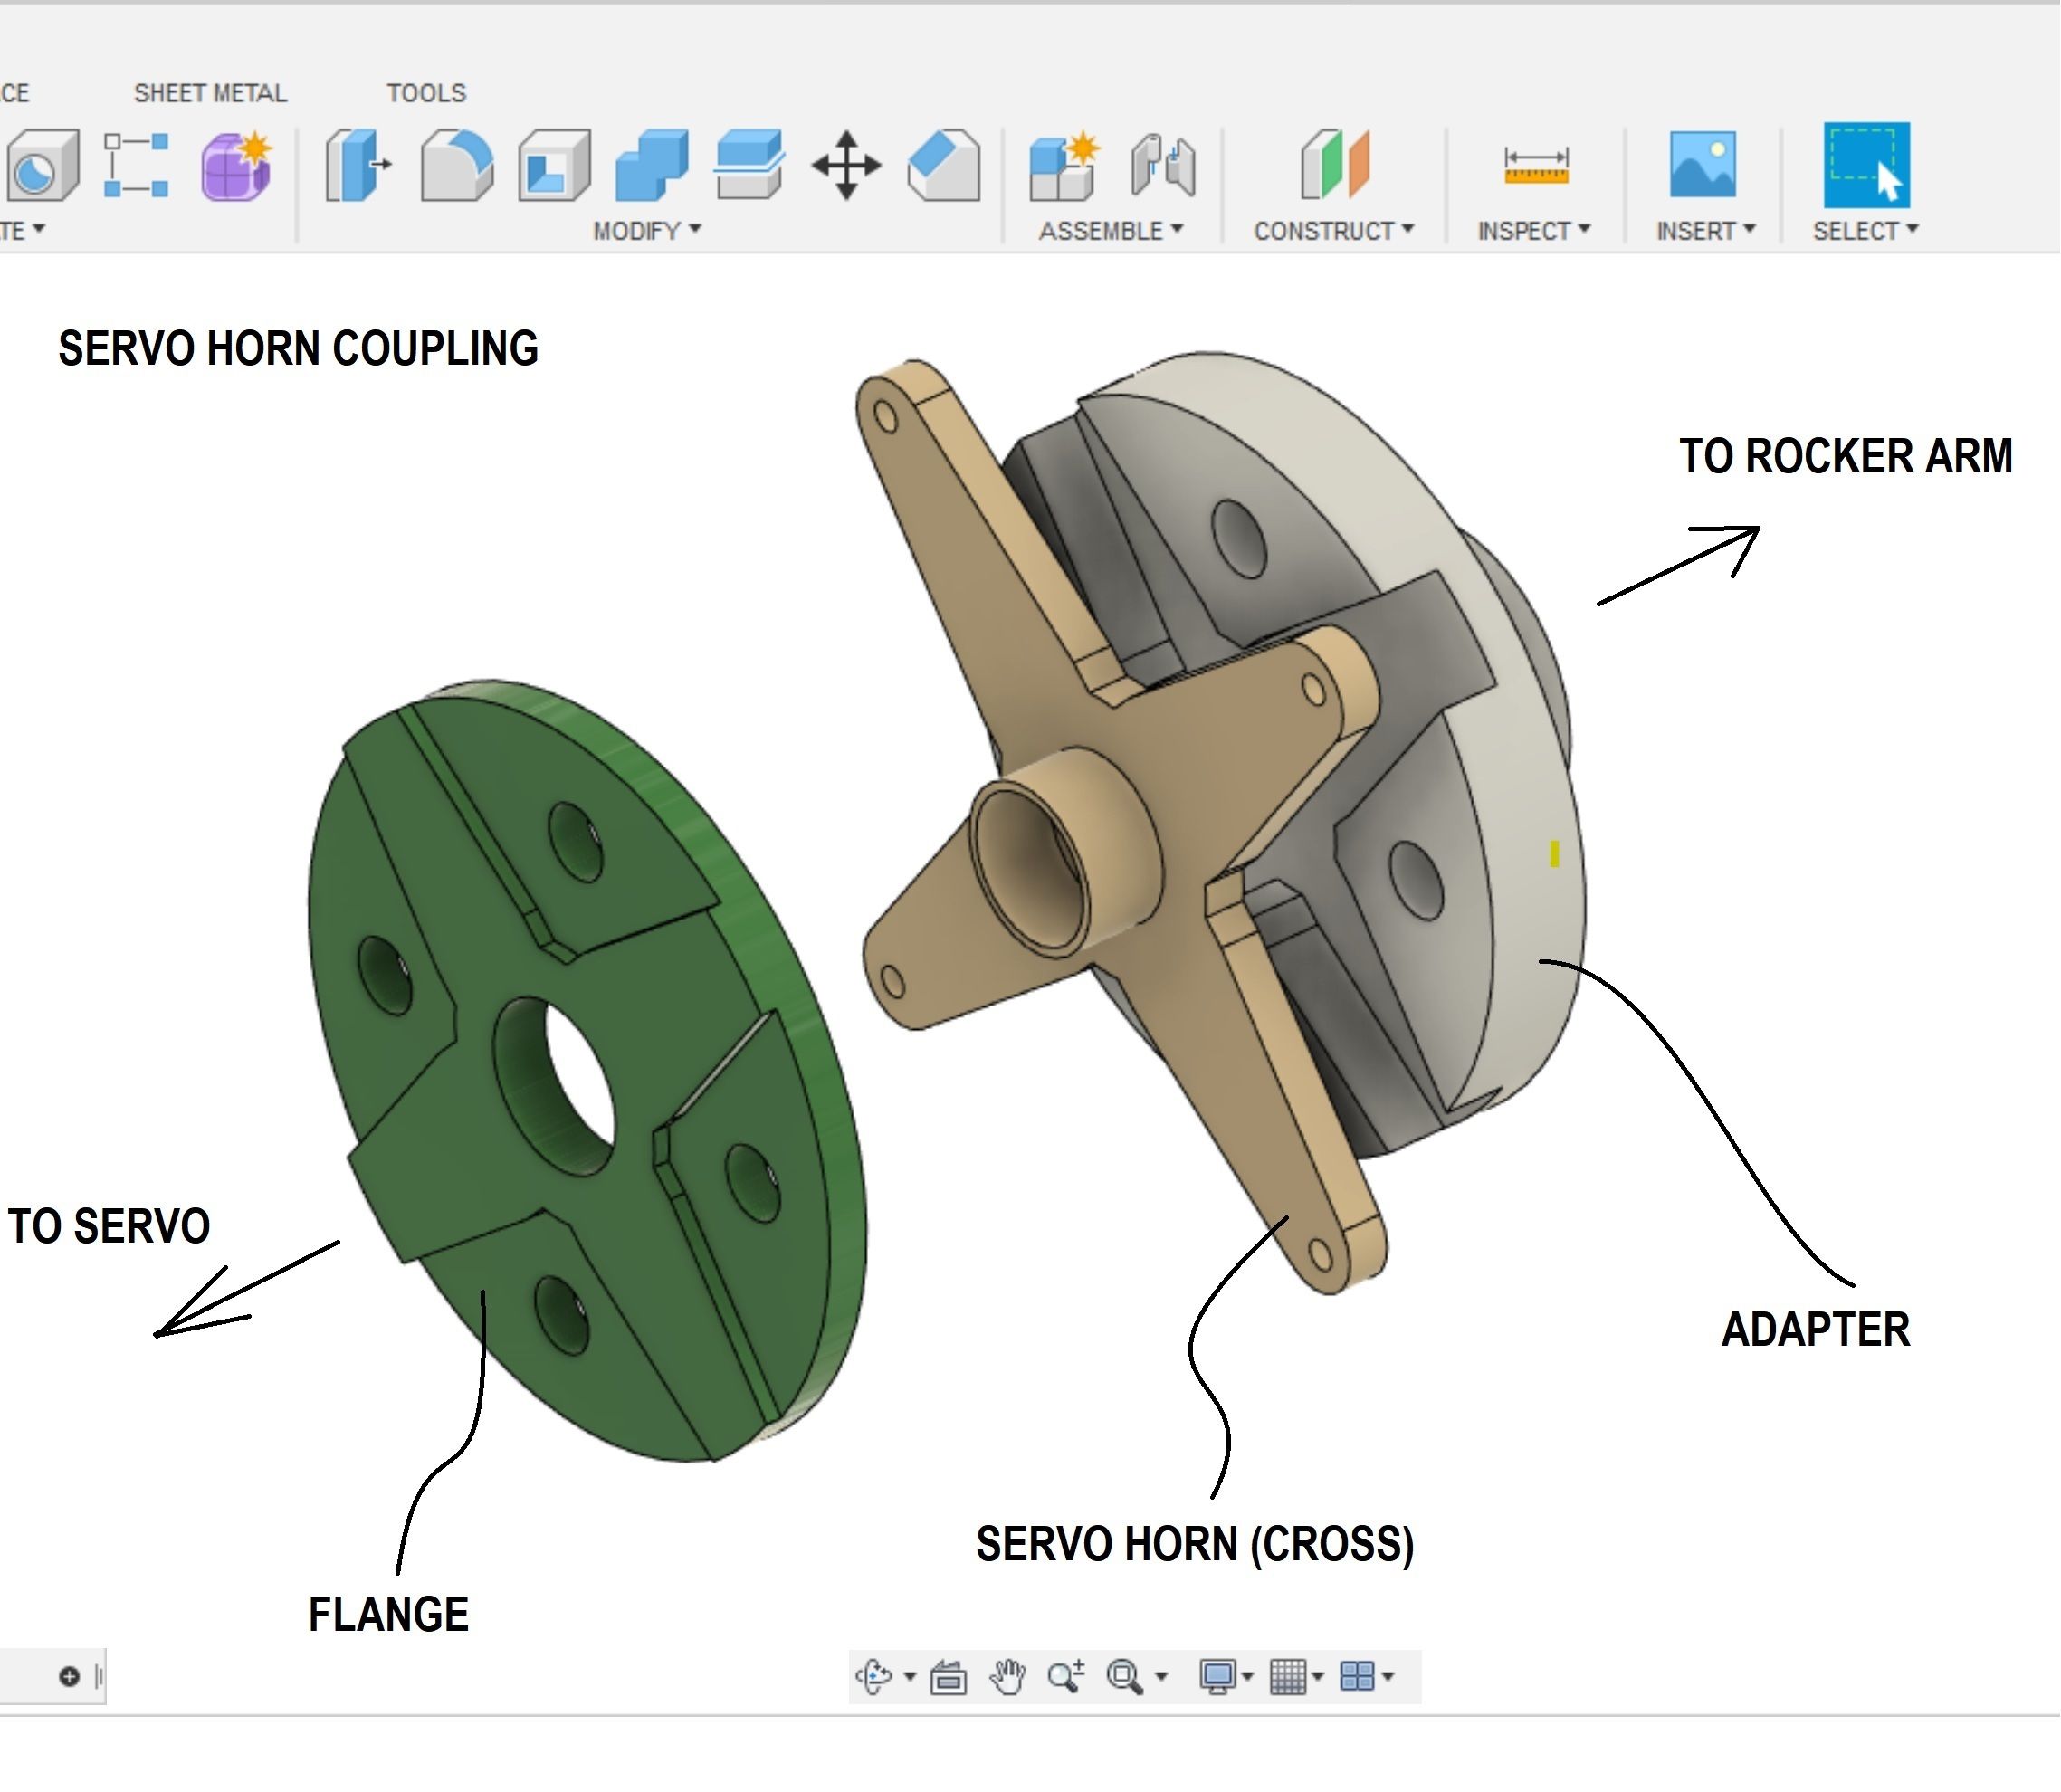The height and width of the screenshot is (1792, 2061).
Task: Activate the Fillet tool
Action: pyautogui.click(x=460, y=170)
